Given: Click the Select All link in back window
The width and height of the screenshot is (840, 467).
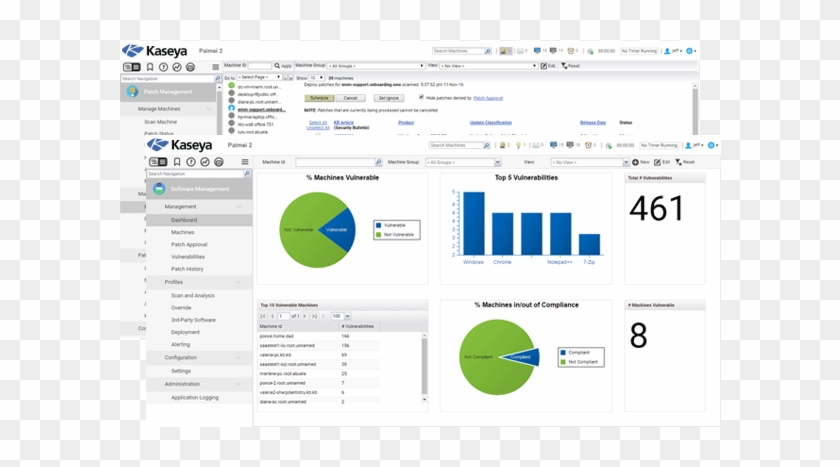Looking at the screenshot, I should tap(318, 123).
